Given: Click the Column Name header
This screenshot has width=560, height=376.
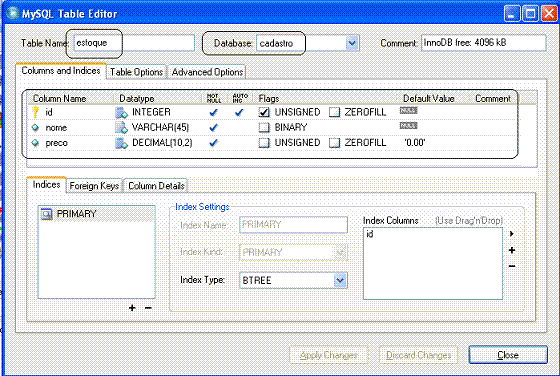Looking at the screenshot, I should pos(60,99).
